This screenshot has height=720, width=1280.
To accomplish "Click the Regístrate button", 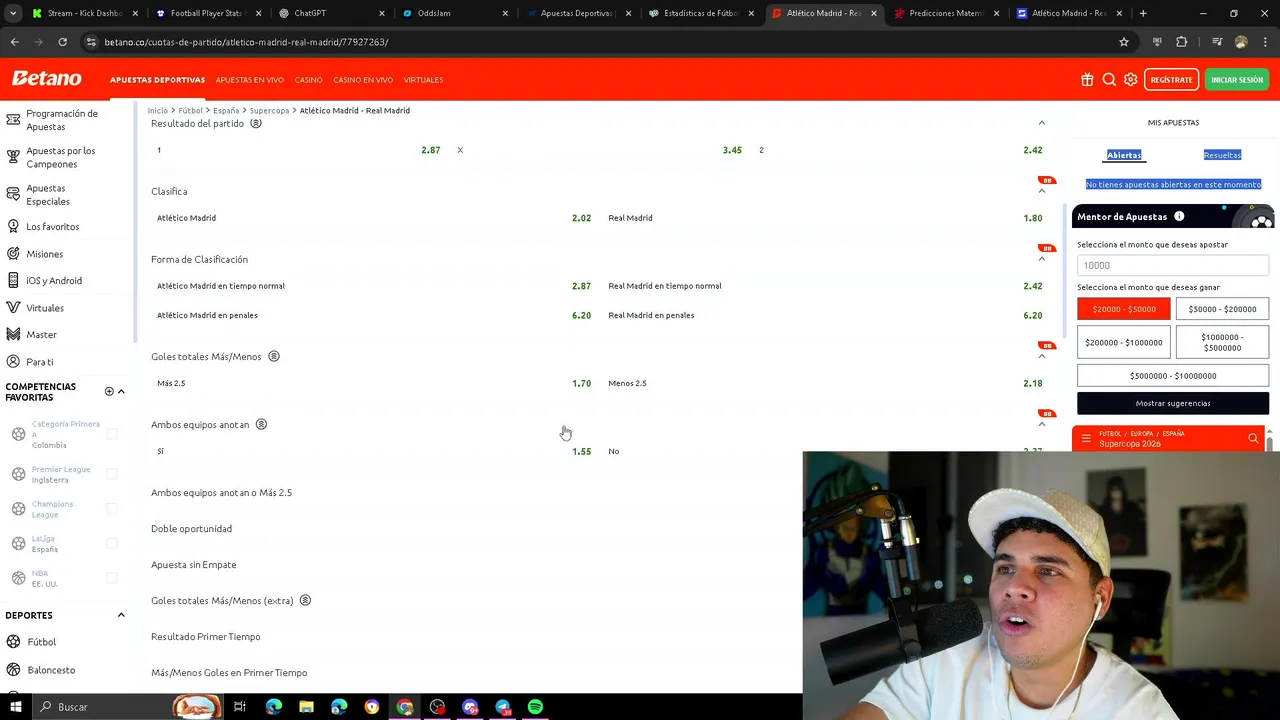I will (x=1171, y=80).
